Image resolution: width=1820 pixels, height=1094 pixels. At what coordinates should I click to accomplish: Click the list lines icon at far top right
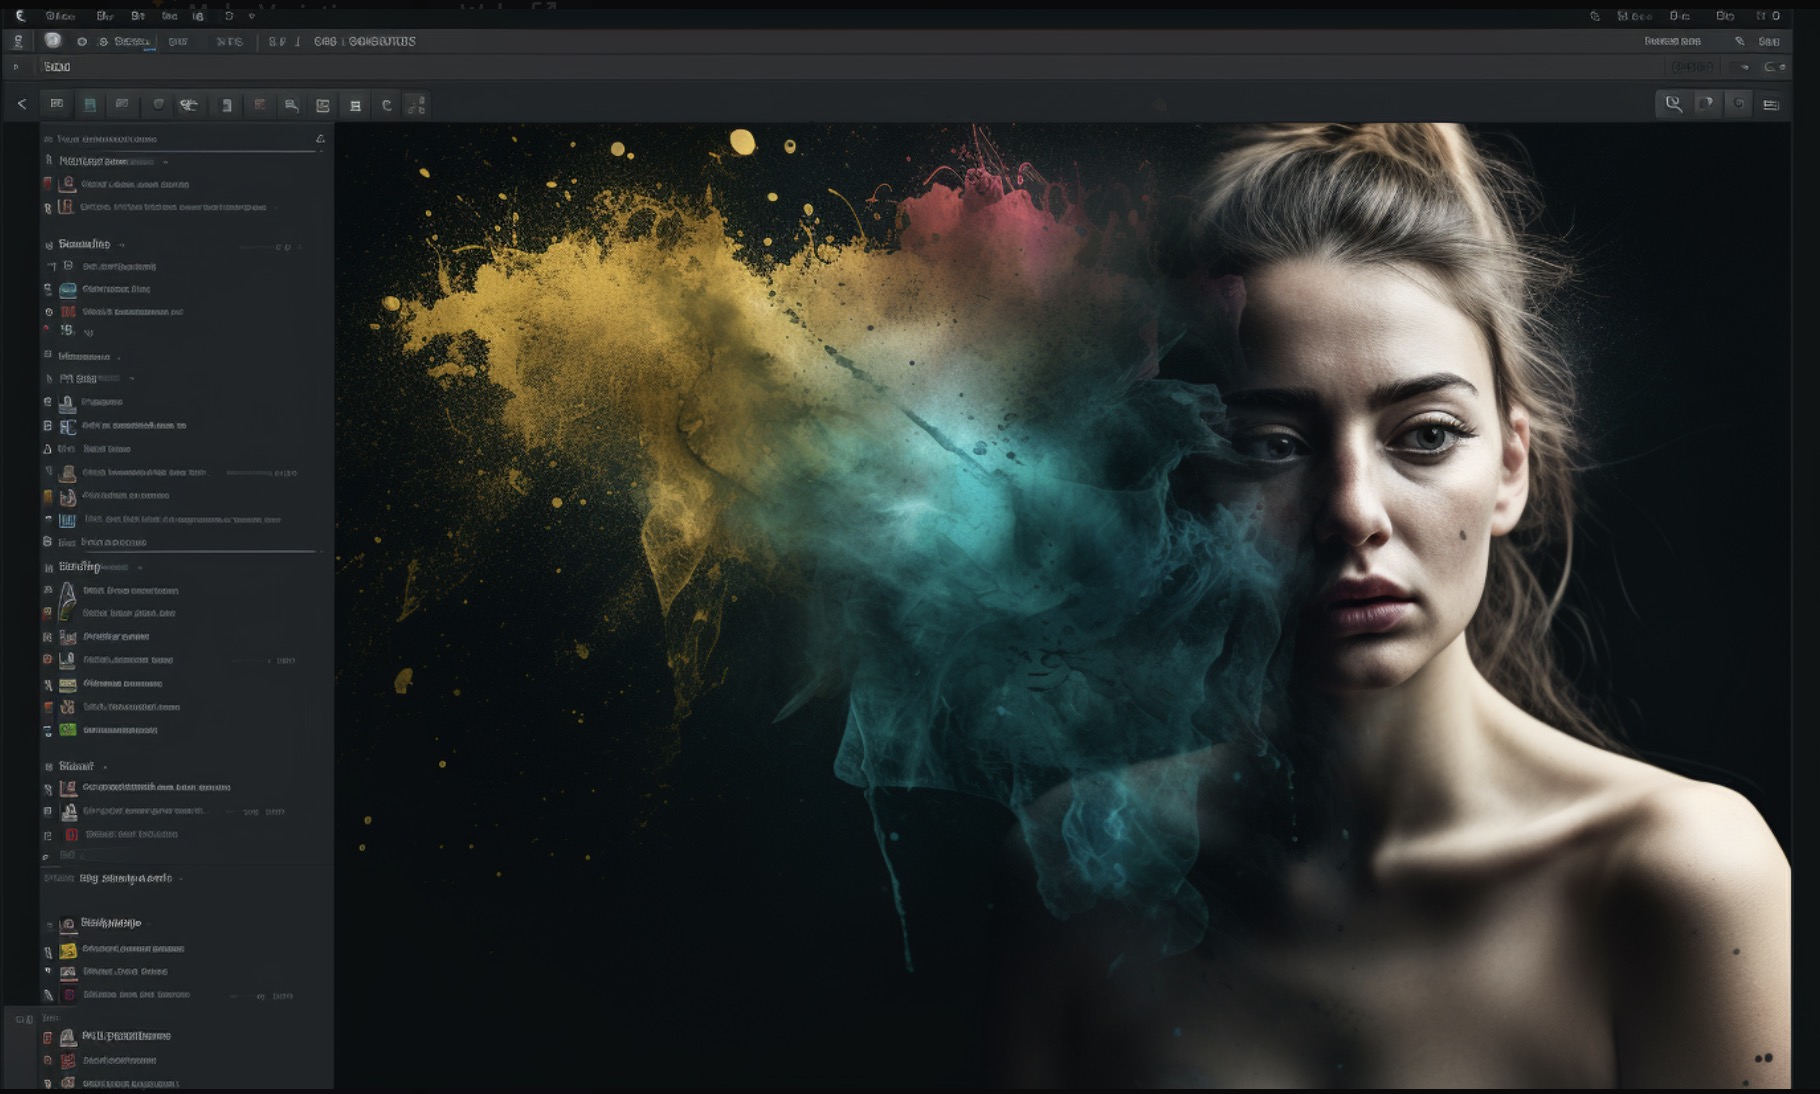[1771, 105]
